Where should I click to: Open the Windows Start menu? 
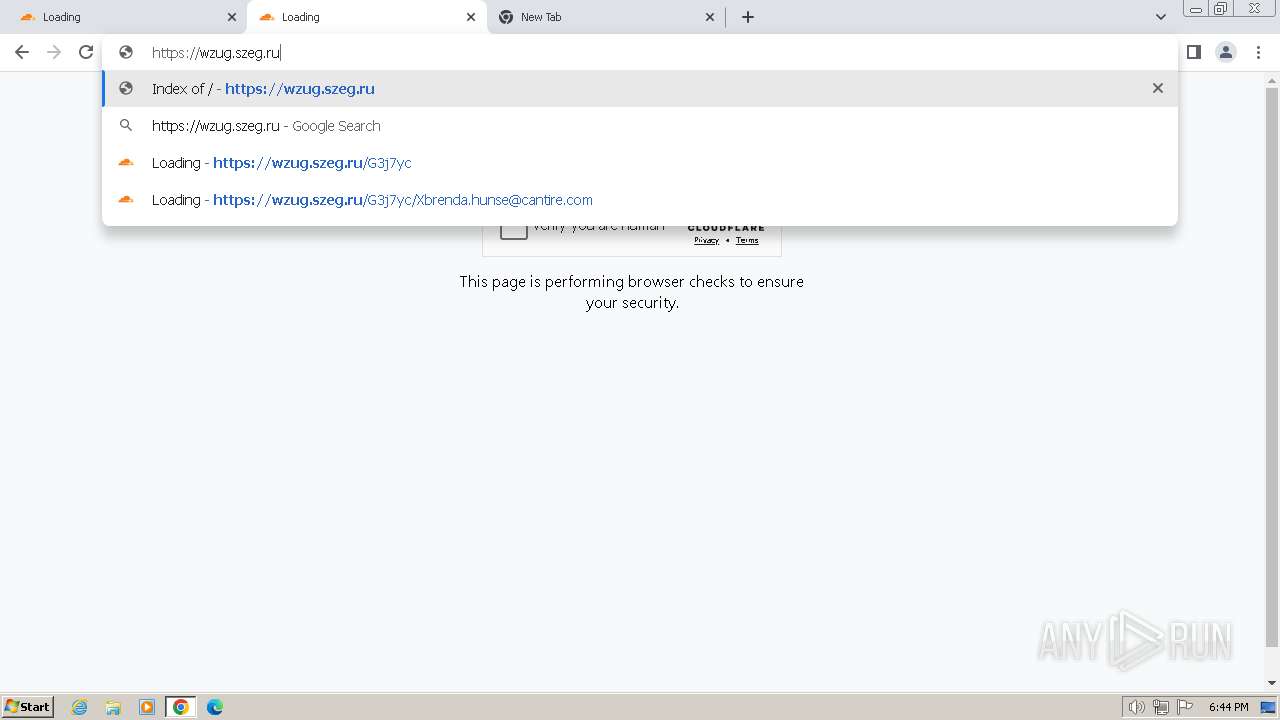pos(27,707)
